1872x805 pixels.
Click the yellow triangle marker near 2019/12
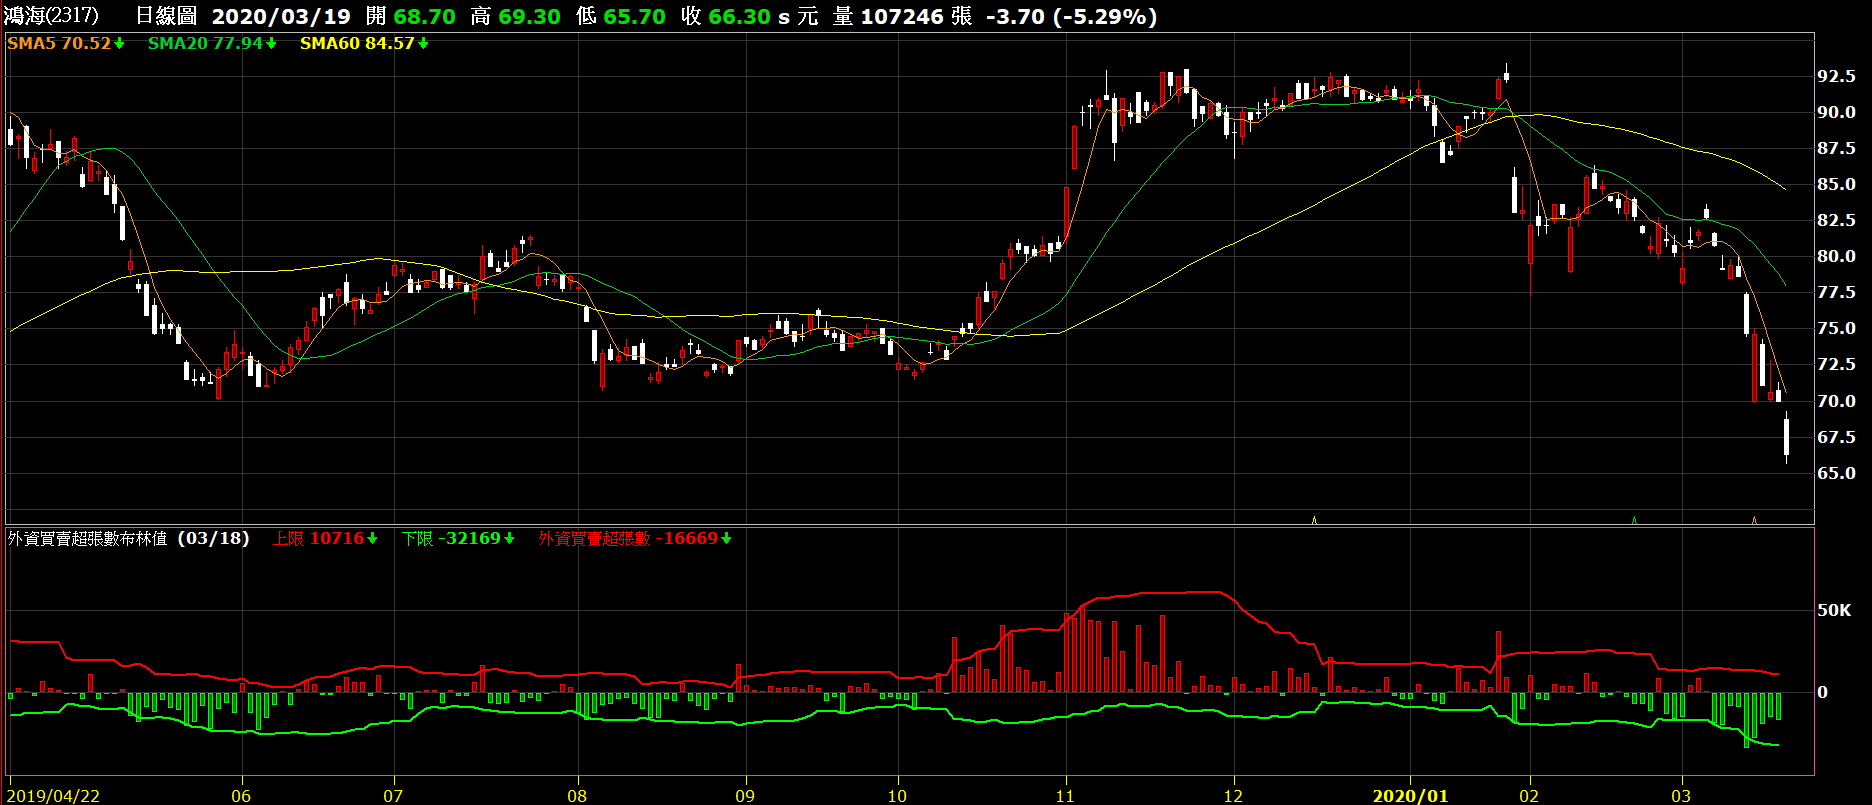pos(1314,520)
